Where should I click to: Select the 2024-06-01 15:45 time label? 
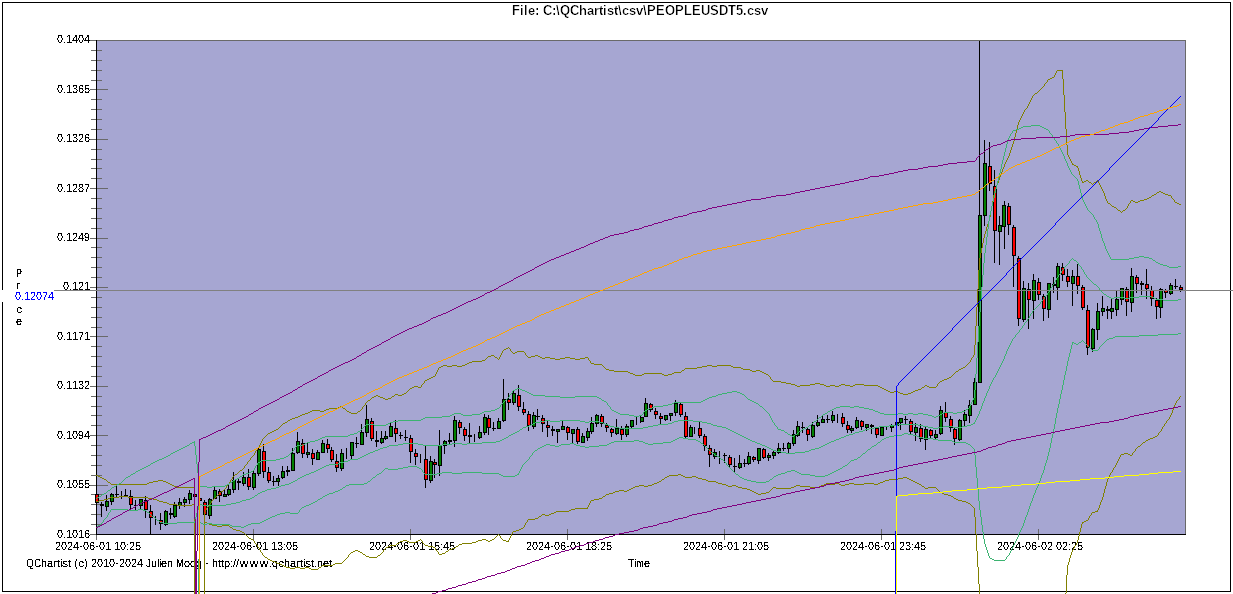[412, 547]
